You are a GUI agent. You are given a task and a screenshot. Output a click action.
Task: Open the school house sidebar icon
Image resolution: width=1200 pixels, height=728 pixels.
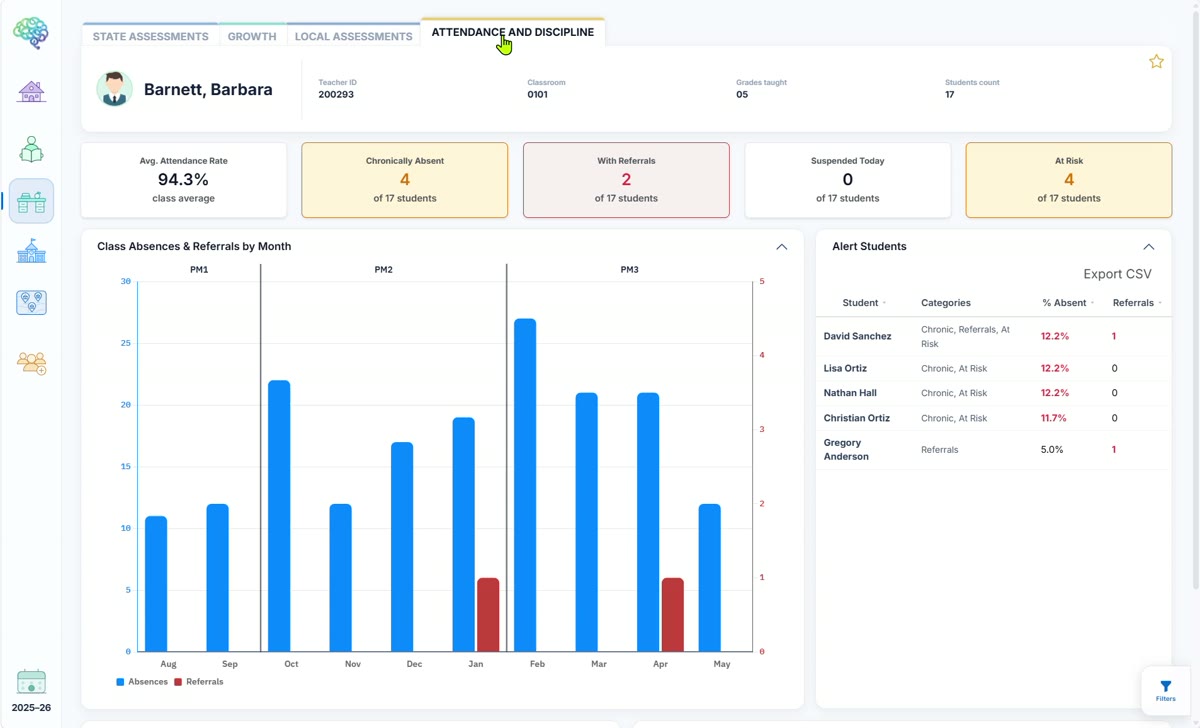pos(31,92)
